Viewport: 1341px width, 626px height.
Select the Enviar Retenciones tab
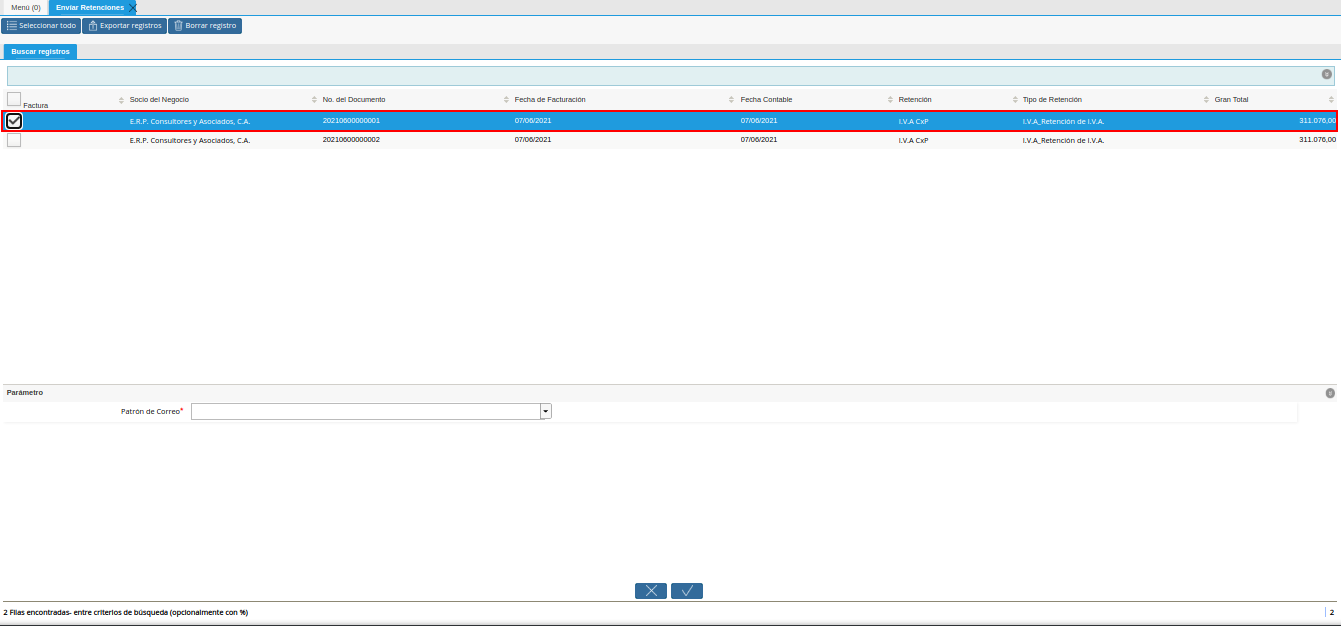[90, 7]
